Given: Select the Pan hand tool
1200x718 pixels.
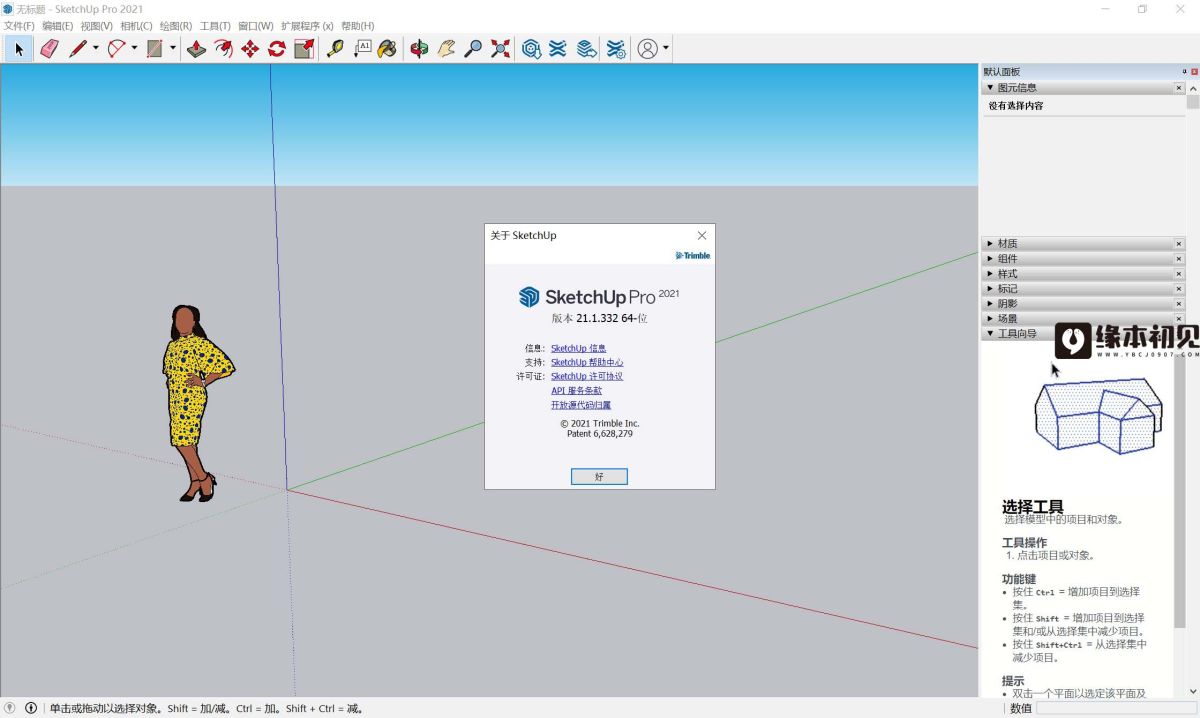Looking at the screenshot, I should coord(447,48).
